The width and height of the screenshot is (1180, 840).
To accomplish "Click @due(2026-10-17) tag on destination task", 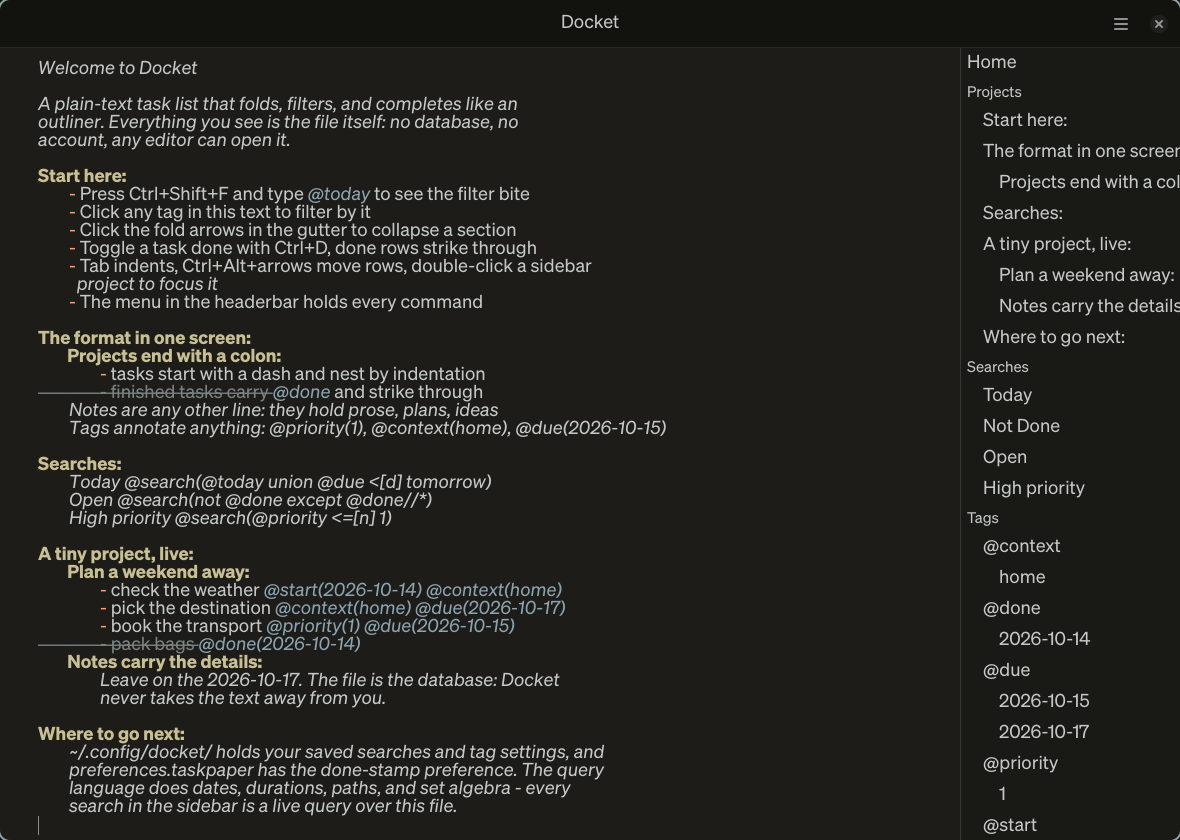I will click(x=490, y=608).
